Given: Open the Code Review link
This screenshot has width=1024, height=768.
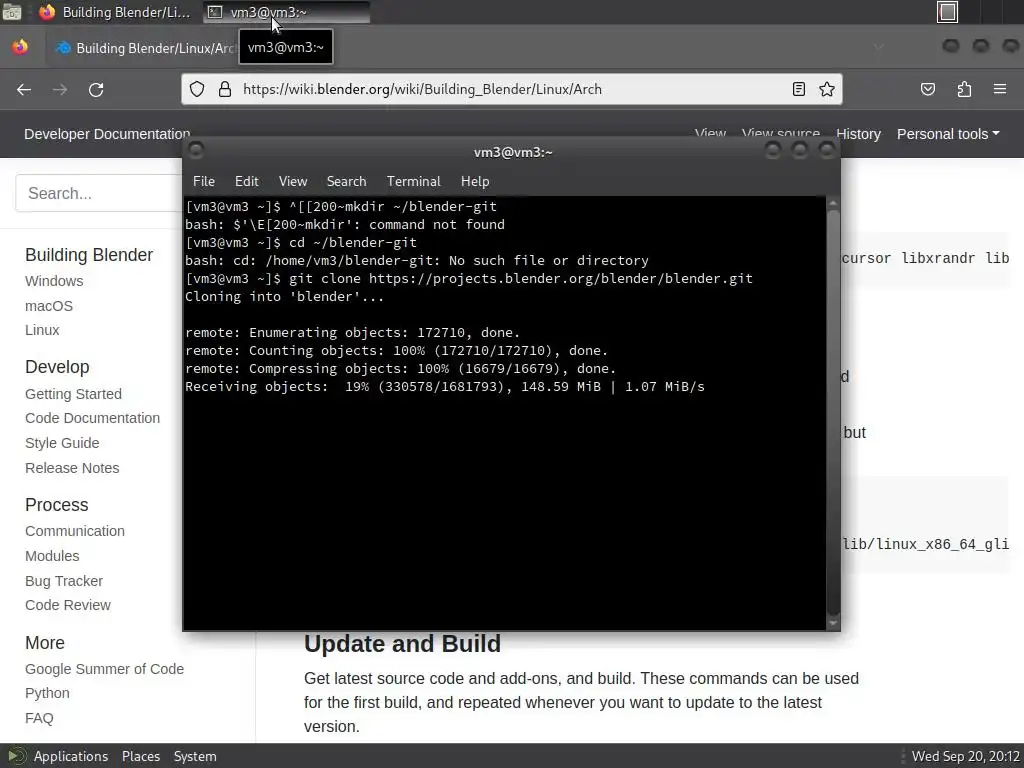Looking at the screenshot, I should click(x=68, y=605).
